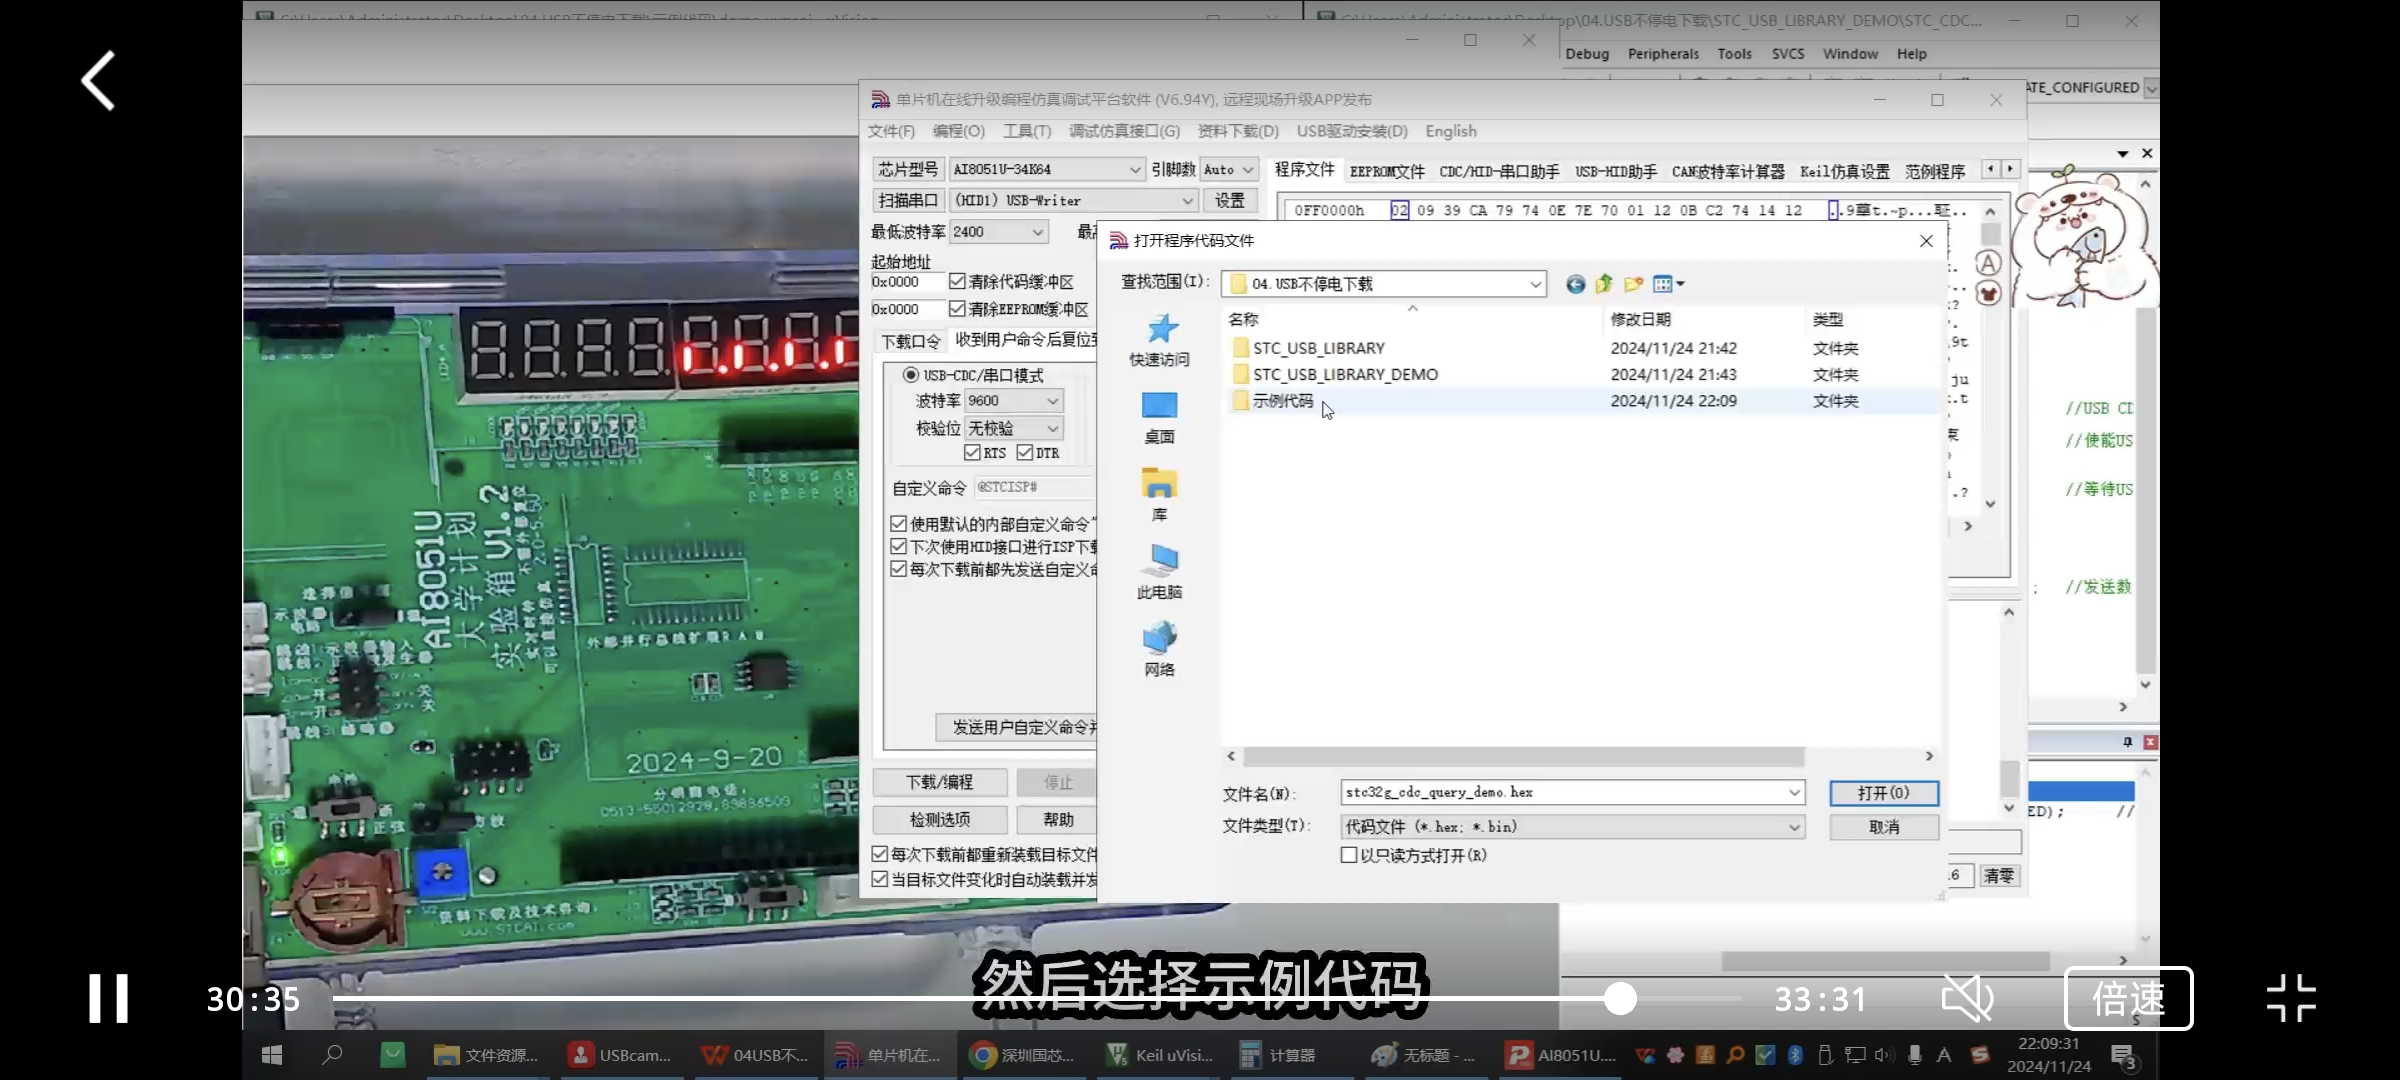Go back with the blue arrow in file dialog
Image resolution: width=2400 pixels, height=1080 pixels.
1575,285
